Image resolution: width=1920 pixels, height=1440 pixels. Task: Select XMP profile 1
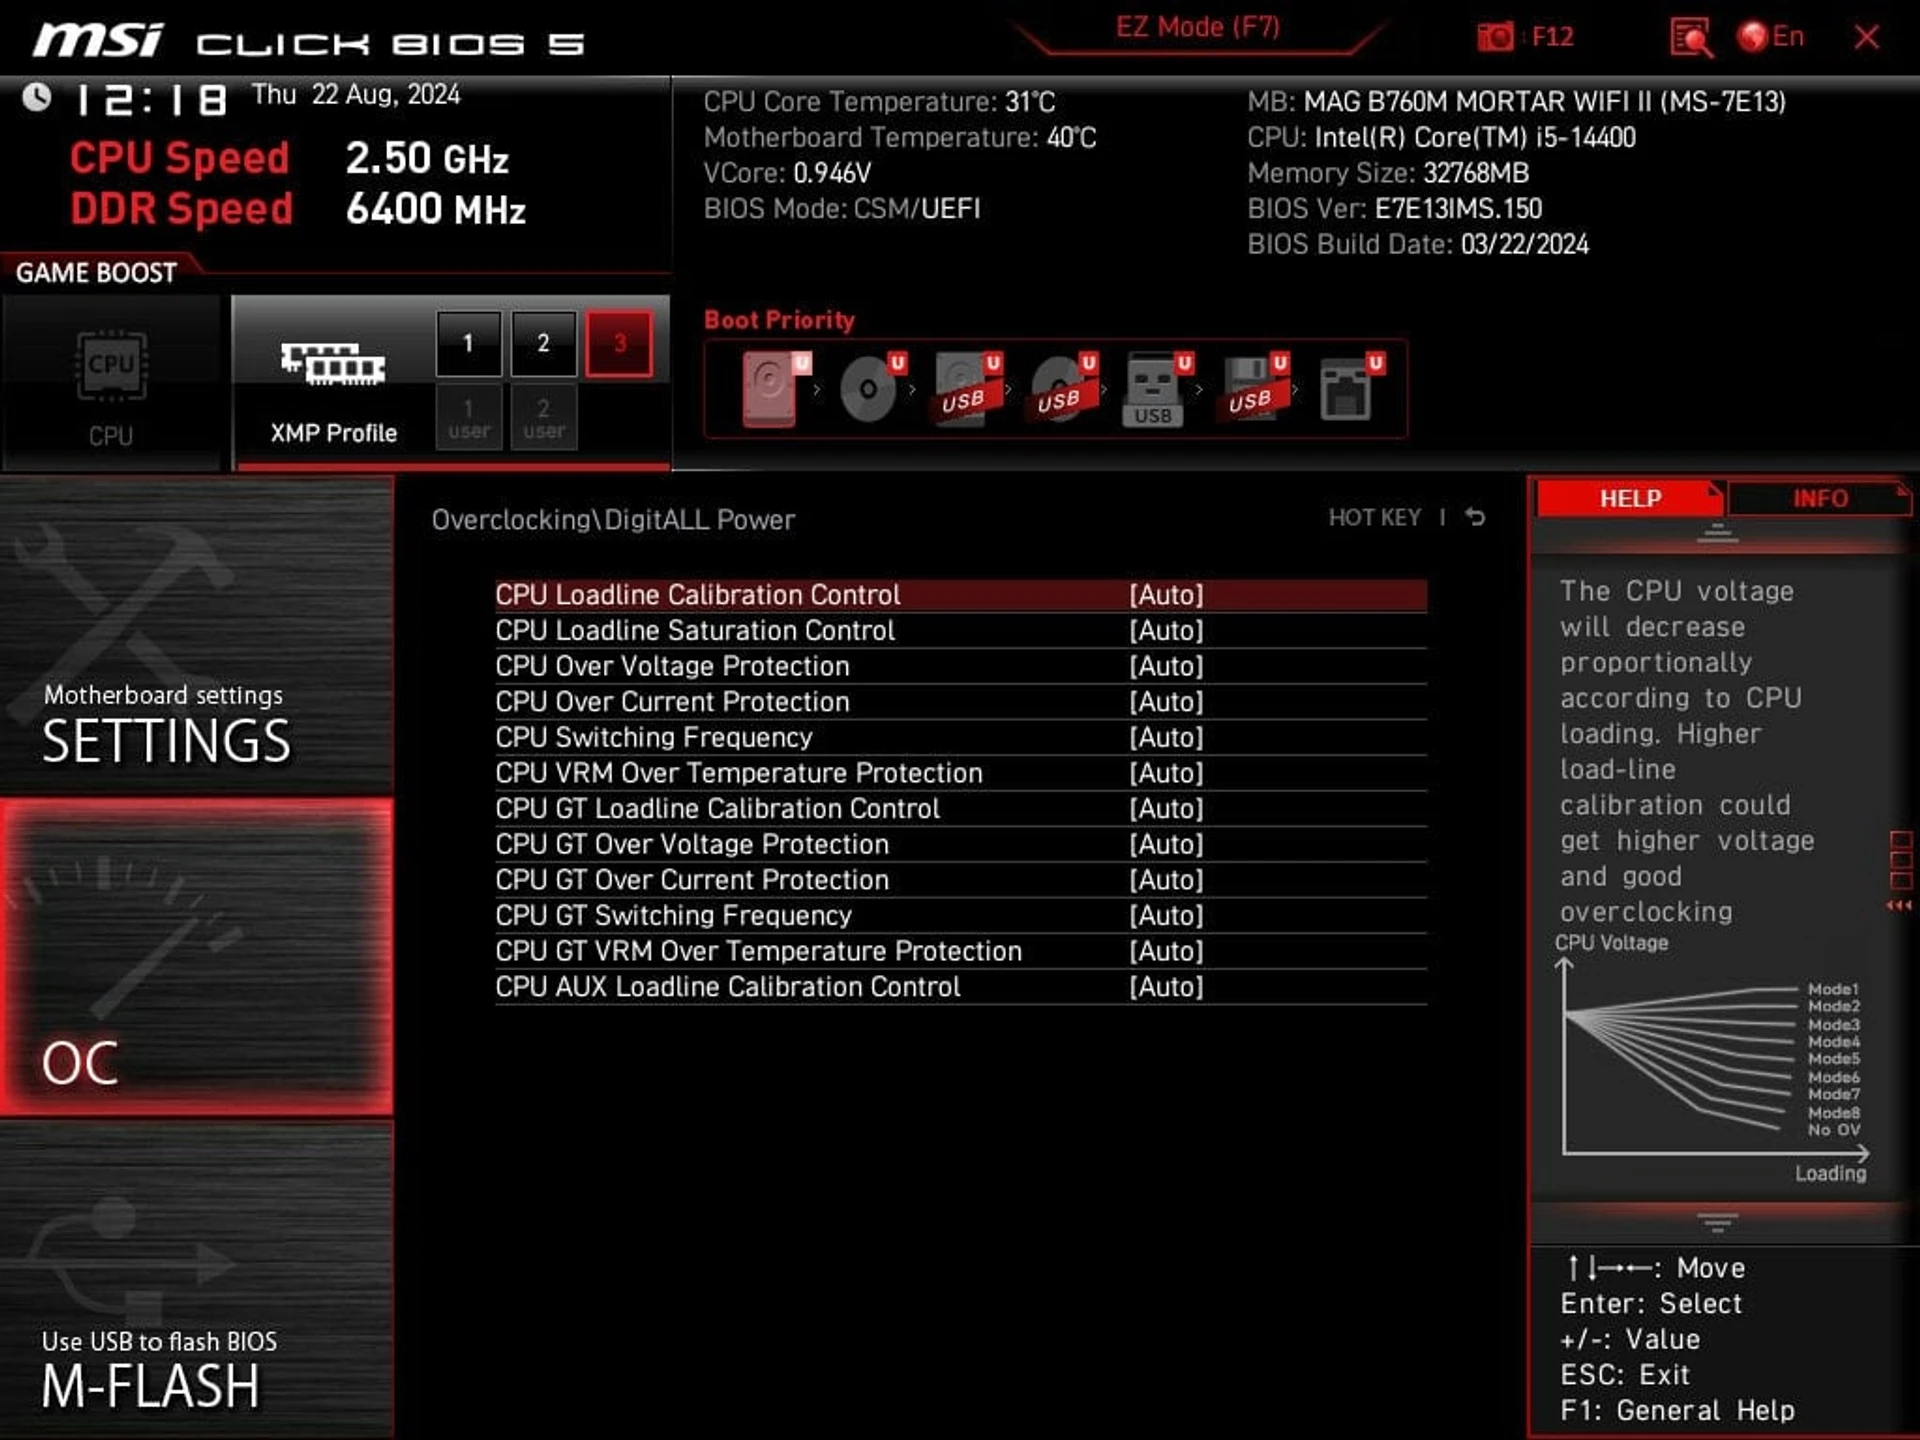pos(468,343)
